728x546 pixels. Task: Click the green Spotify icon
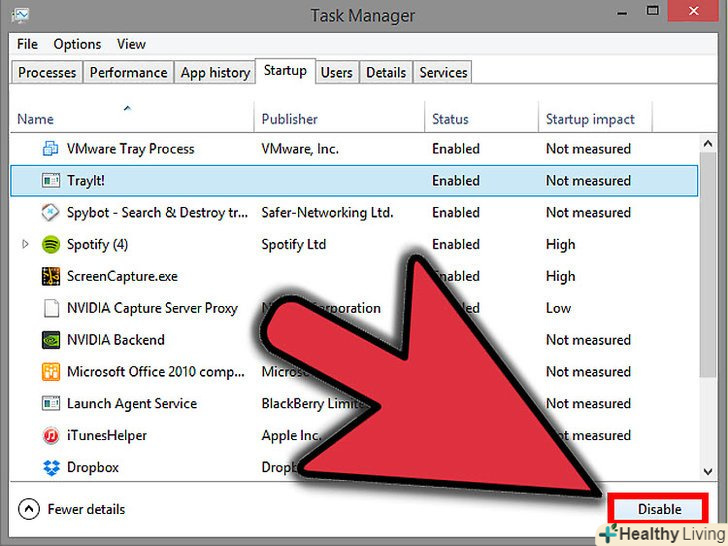pos(51,244)
